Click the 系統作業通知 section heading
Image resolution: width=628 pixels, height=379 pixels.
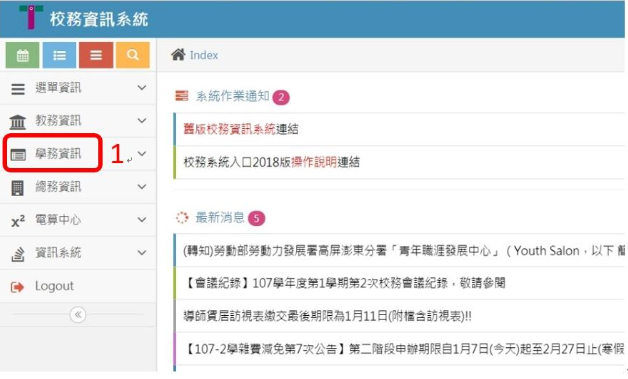232,96
